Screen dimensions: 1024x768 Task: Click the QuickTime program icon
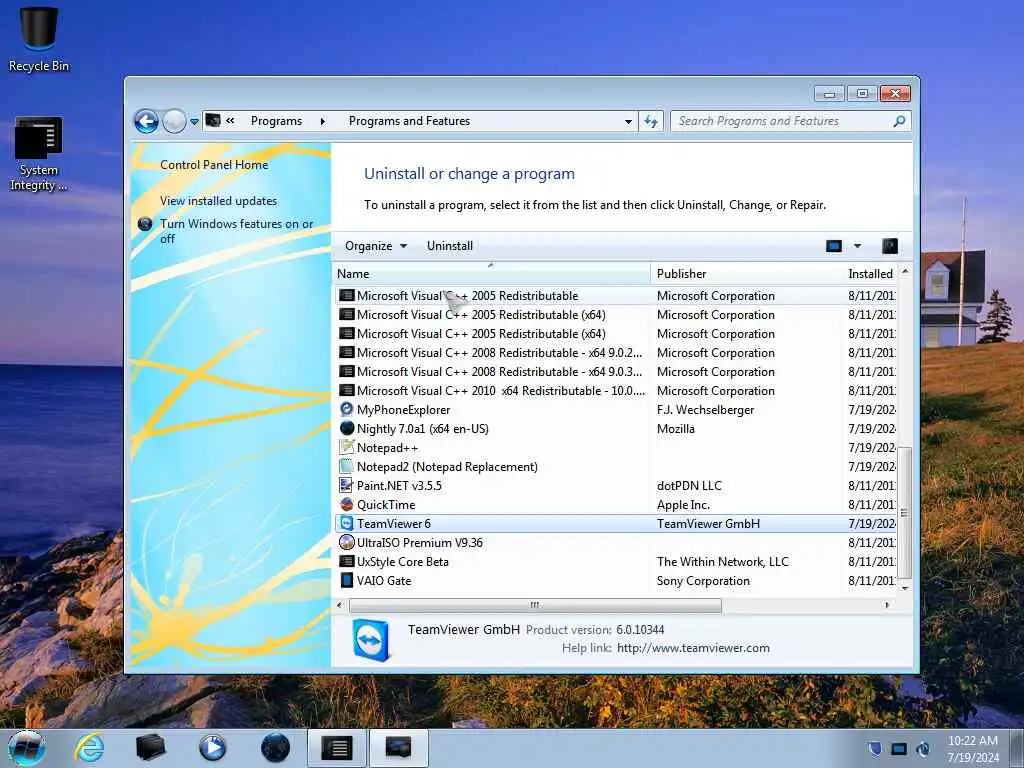pyautogui.click(x=347, y=504)
